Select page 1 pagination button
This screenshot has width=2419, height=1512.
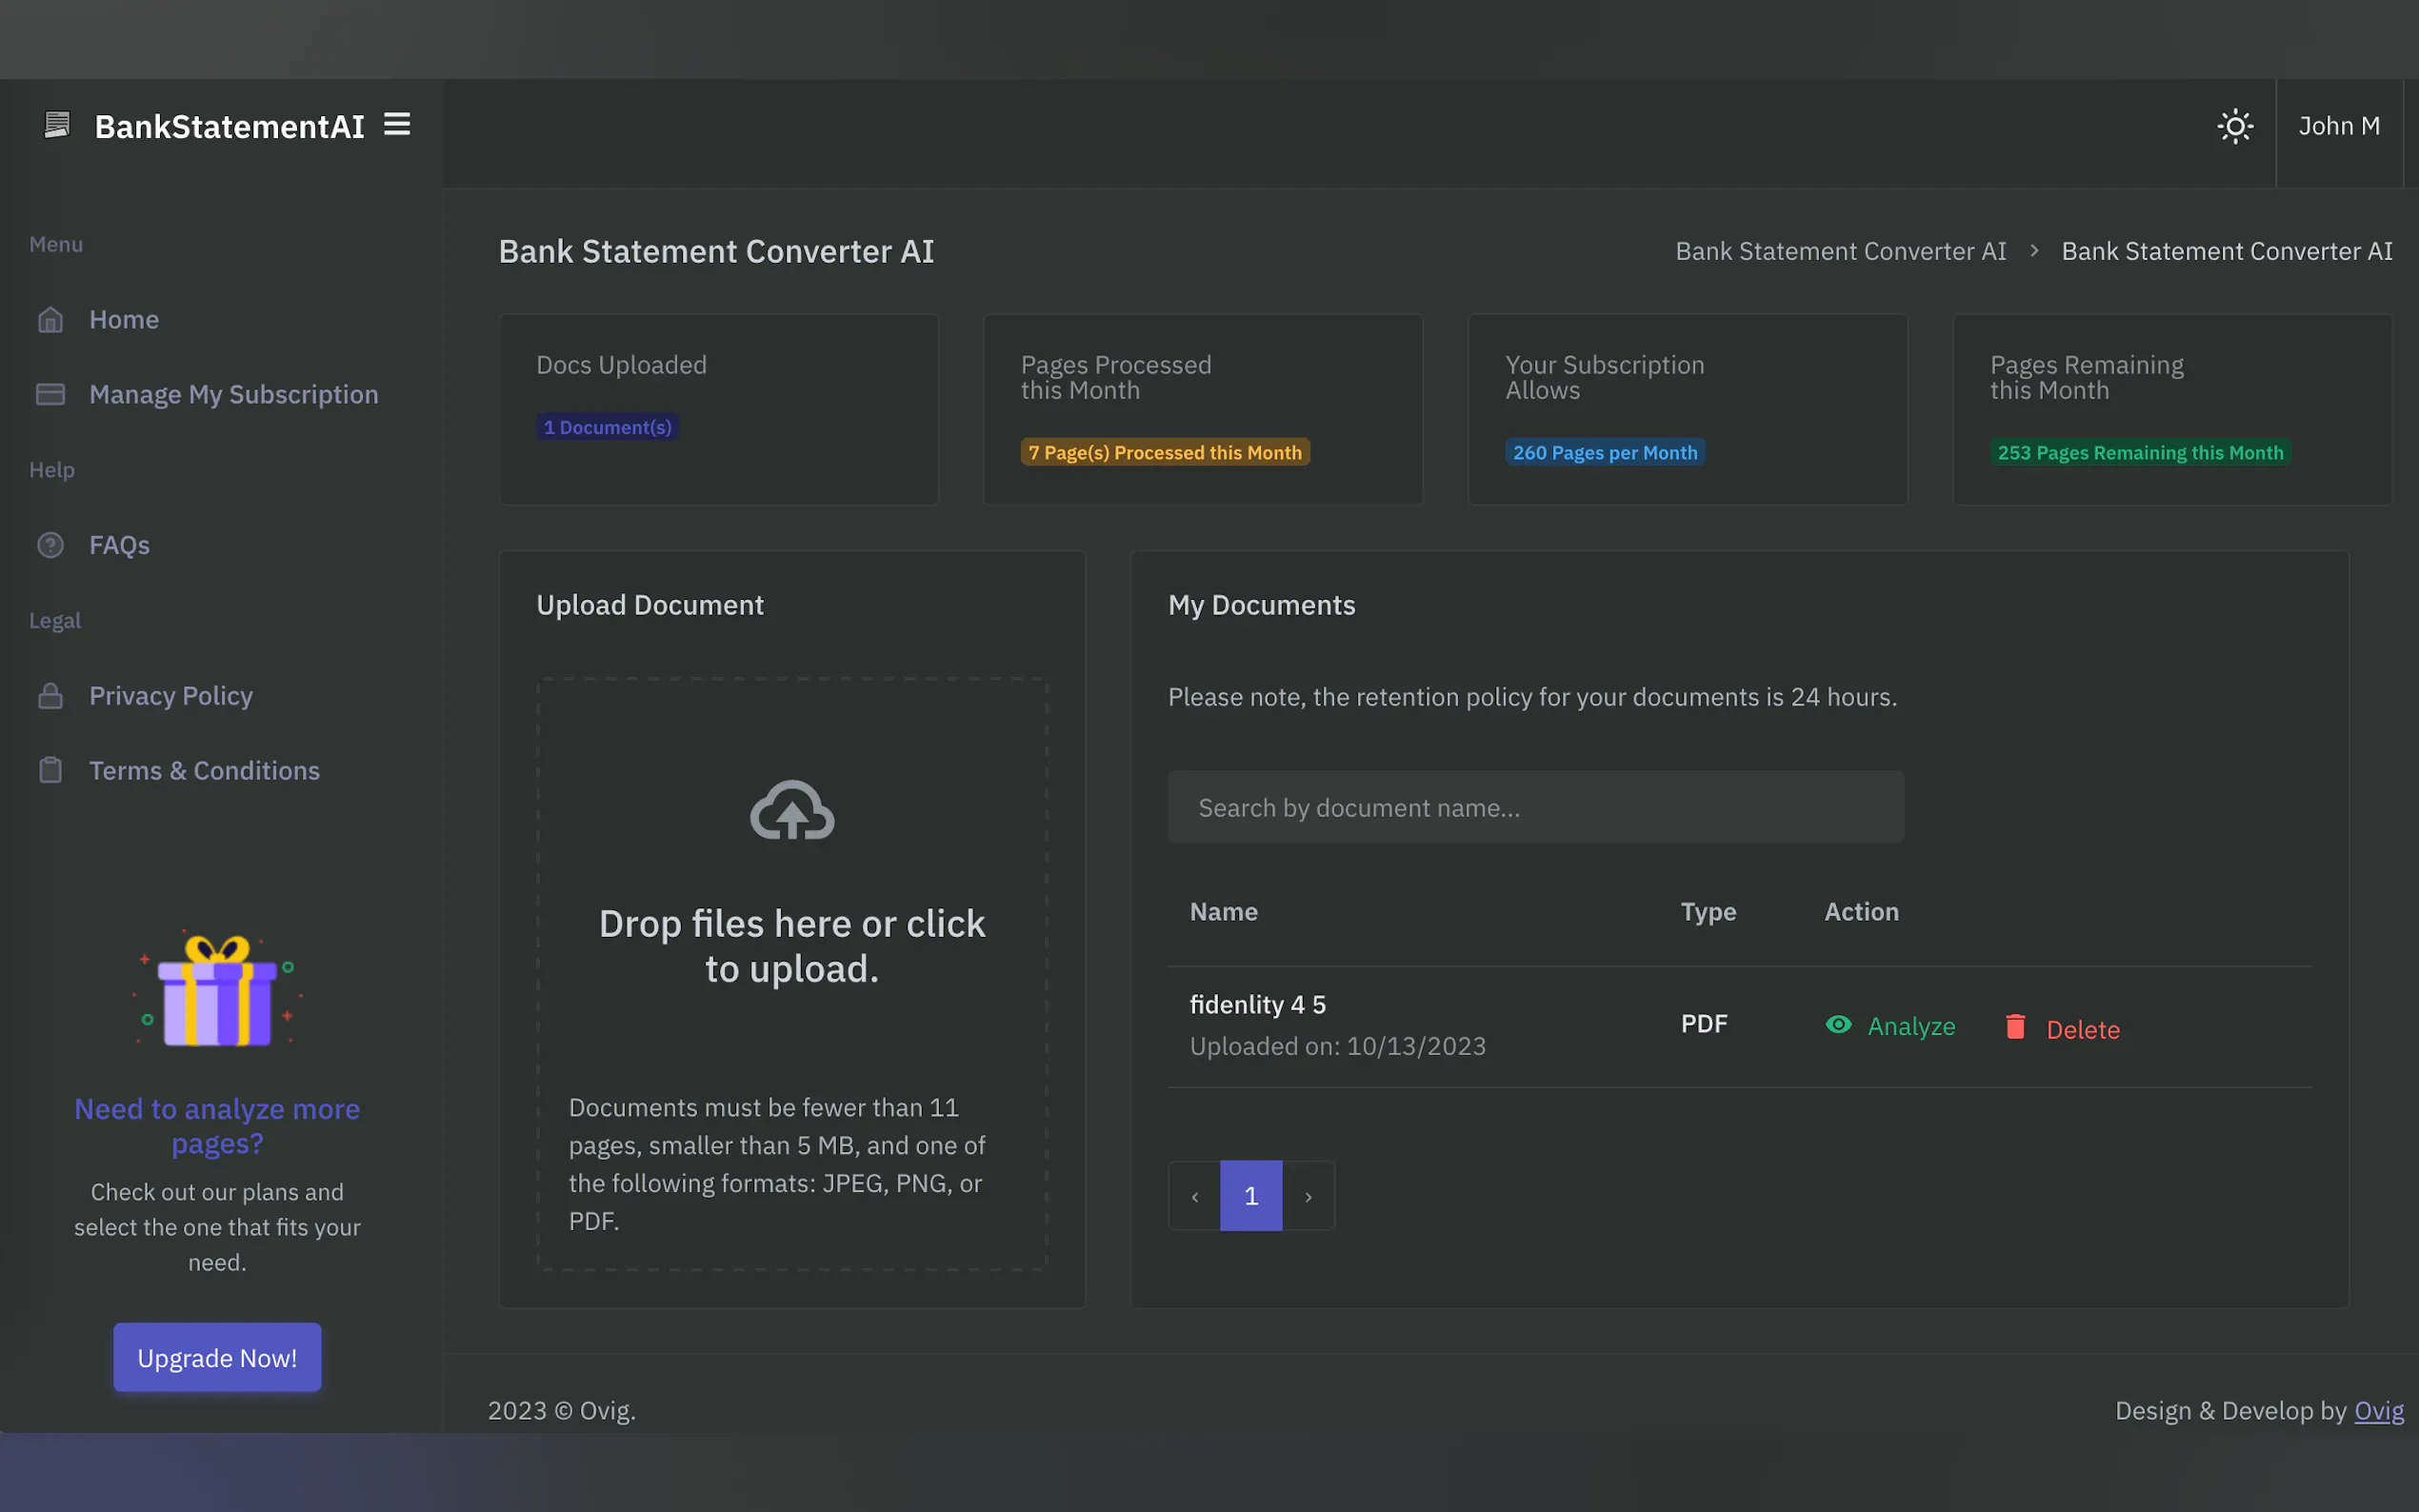pyautogui.click(x=1251, y=1196)
